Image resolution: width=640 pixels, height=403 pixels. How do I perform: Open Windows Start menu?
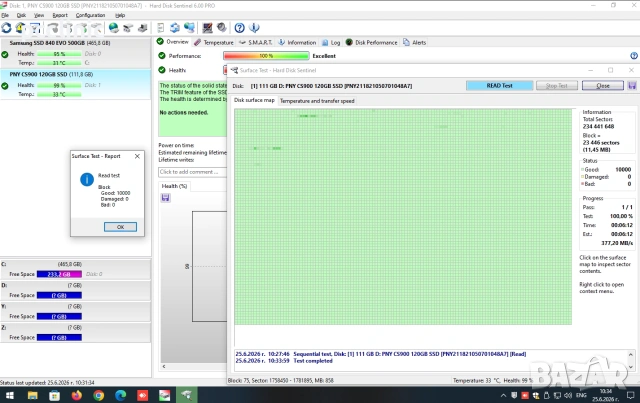point(10,395)
